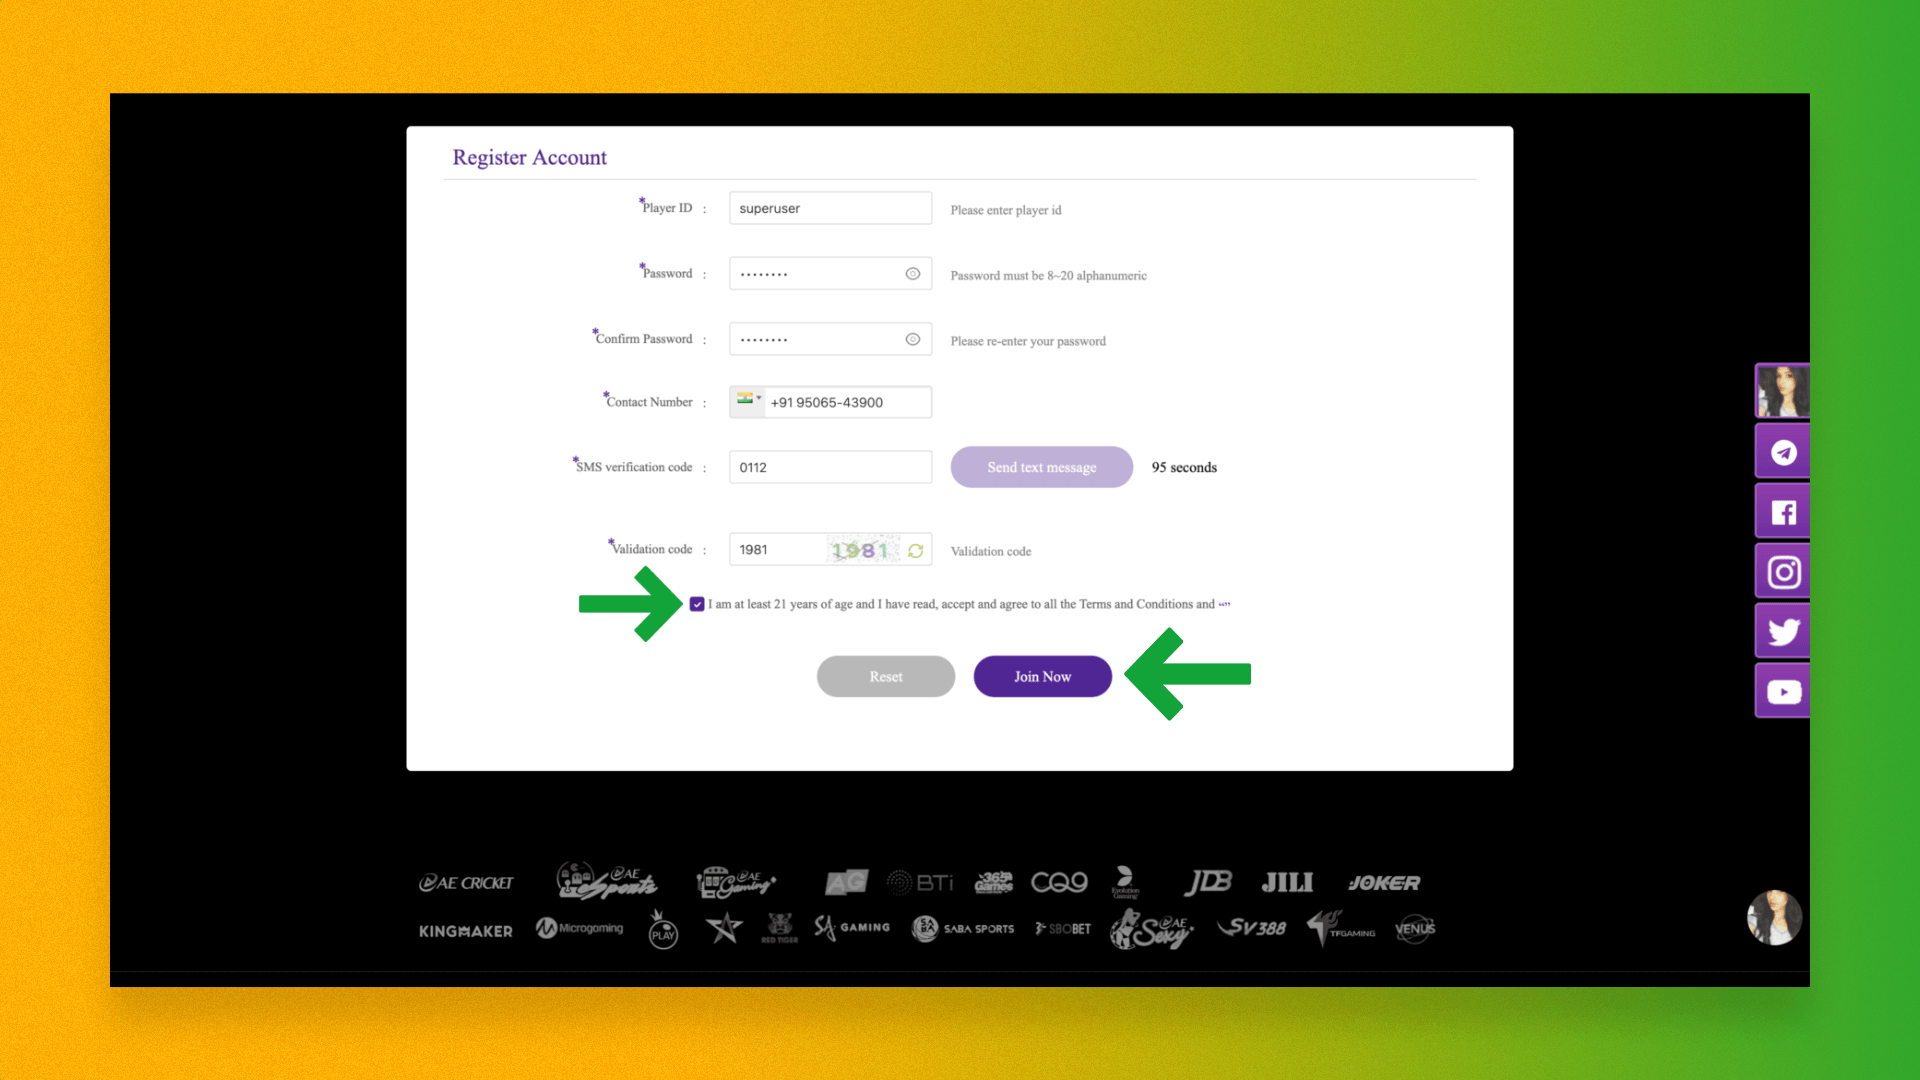
Task: Click the Player ID input field
Action: pyautogui.click(x=829, y=207)
